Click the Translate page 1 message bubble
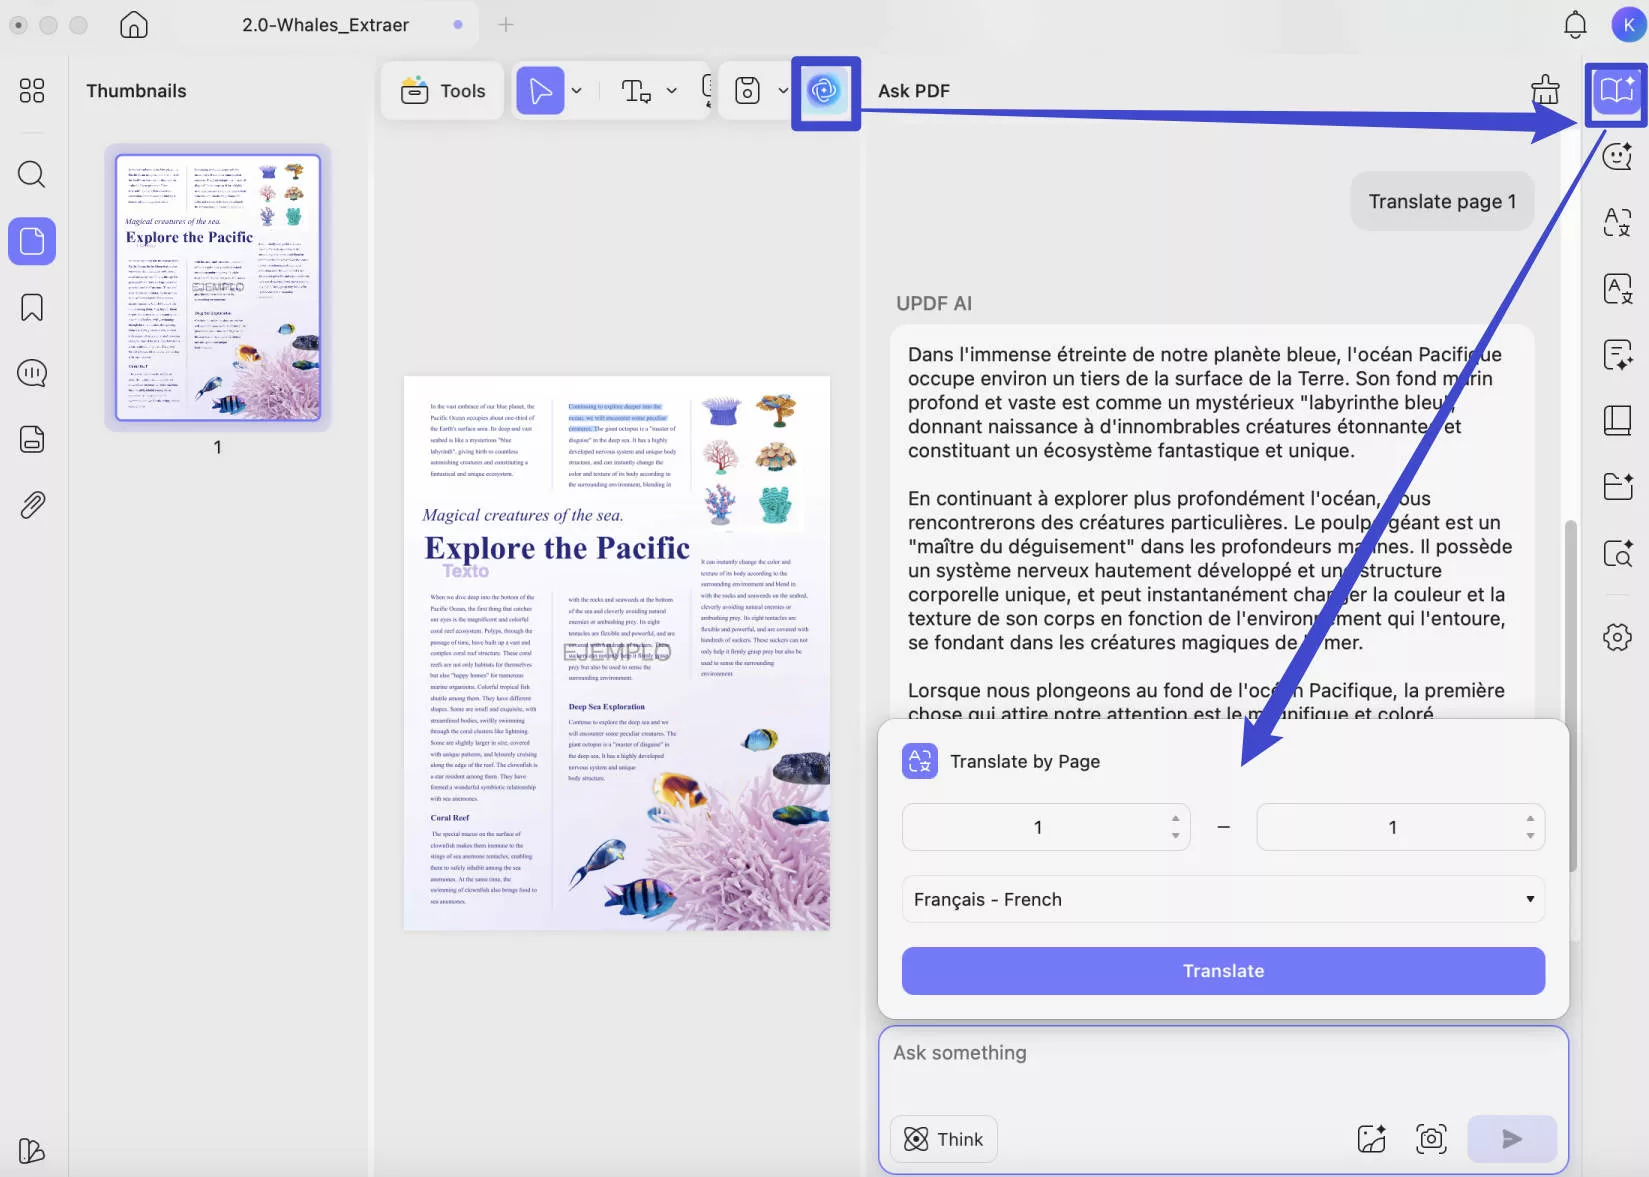The height and width of the screenshot is (1177, 1649). pyautogui.click(x=1442, y=201)
